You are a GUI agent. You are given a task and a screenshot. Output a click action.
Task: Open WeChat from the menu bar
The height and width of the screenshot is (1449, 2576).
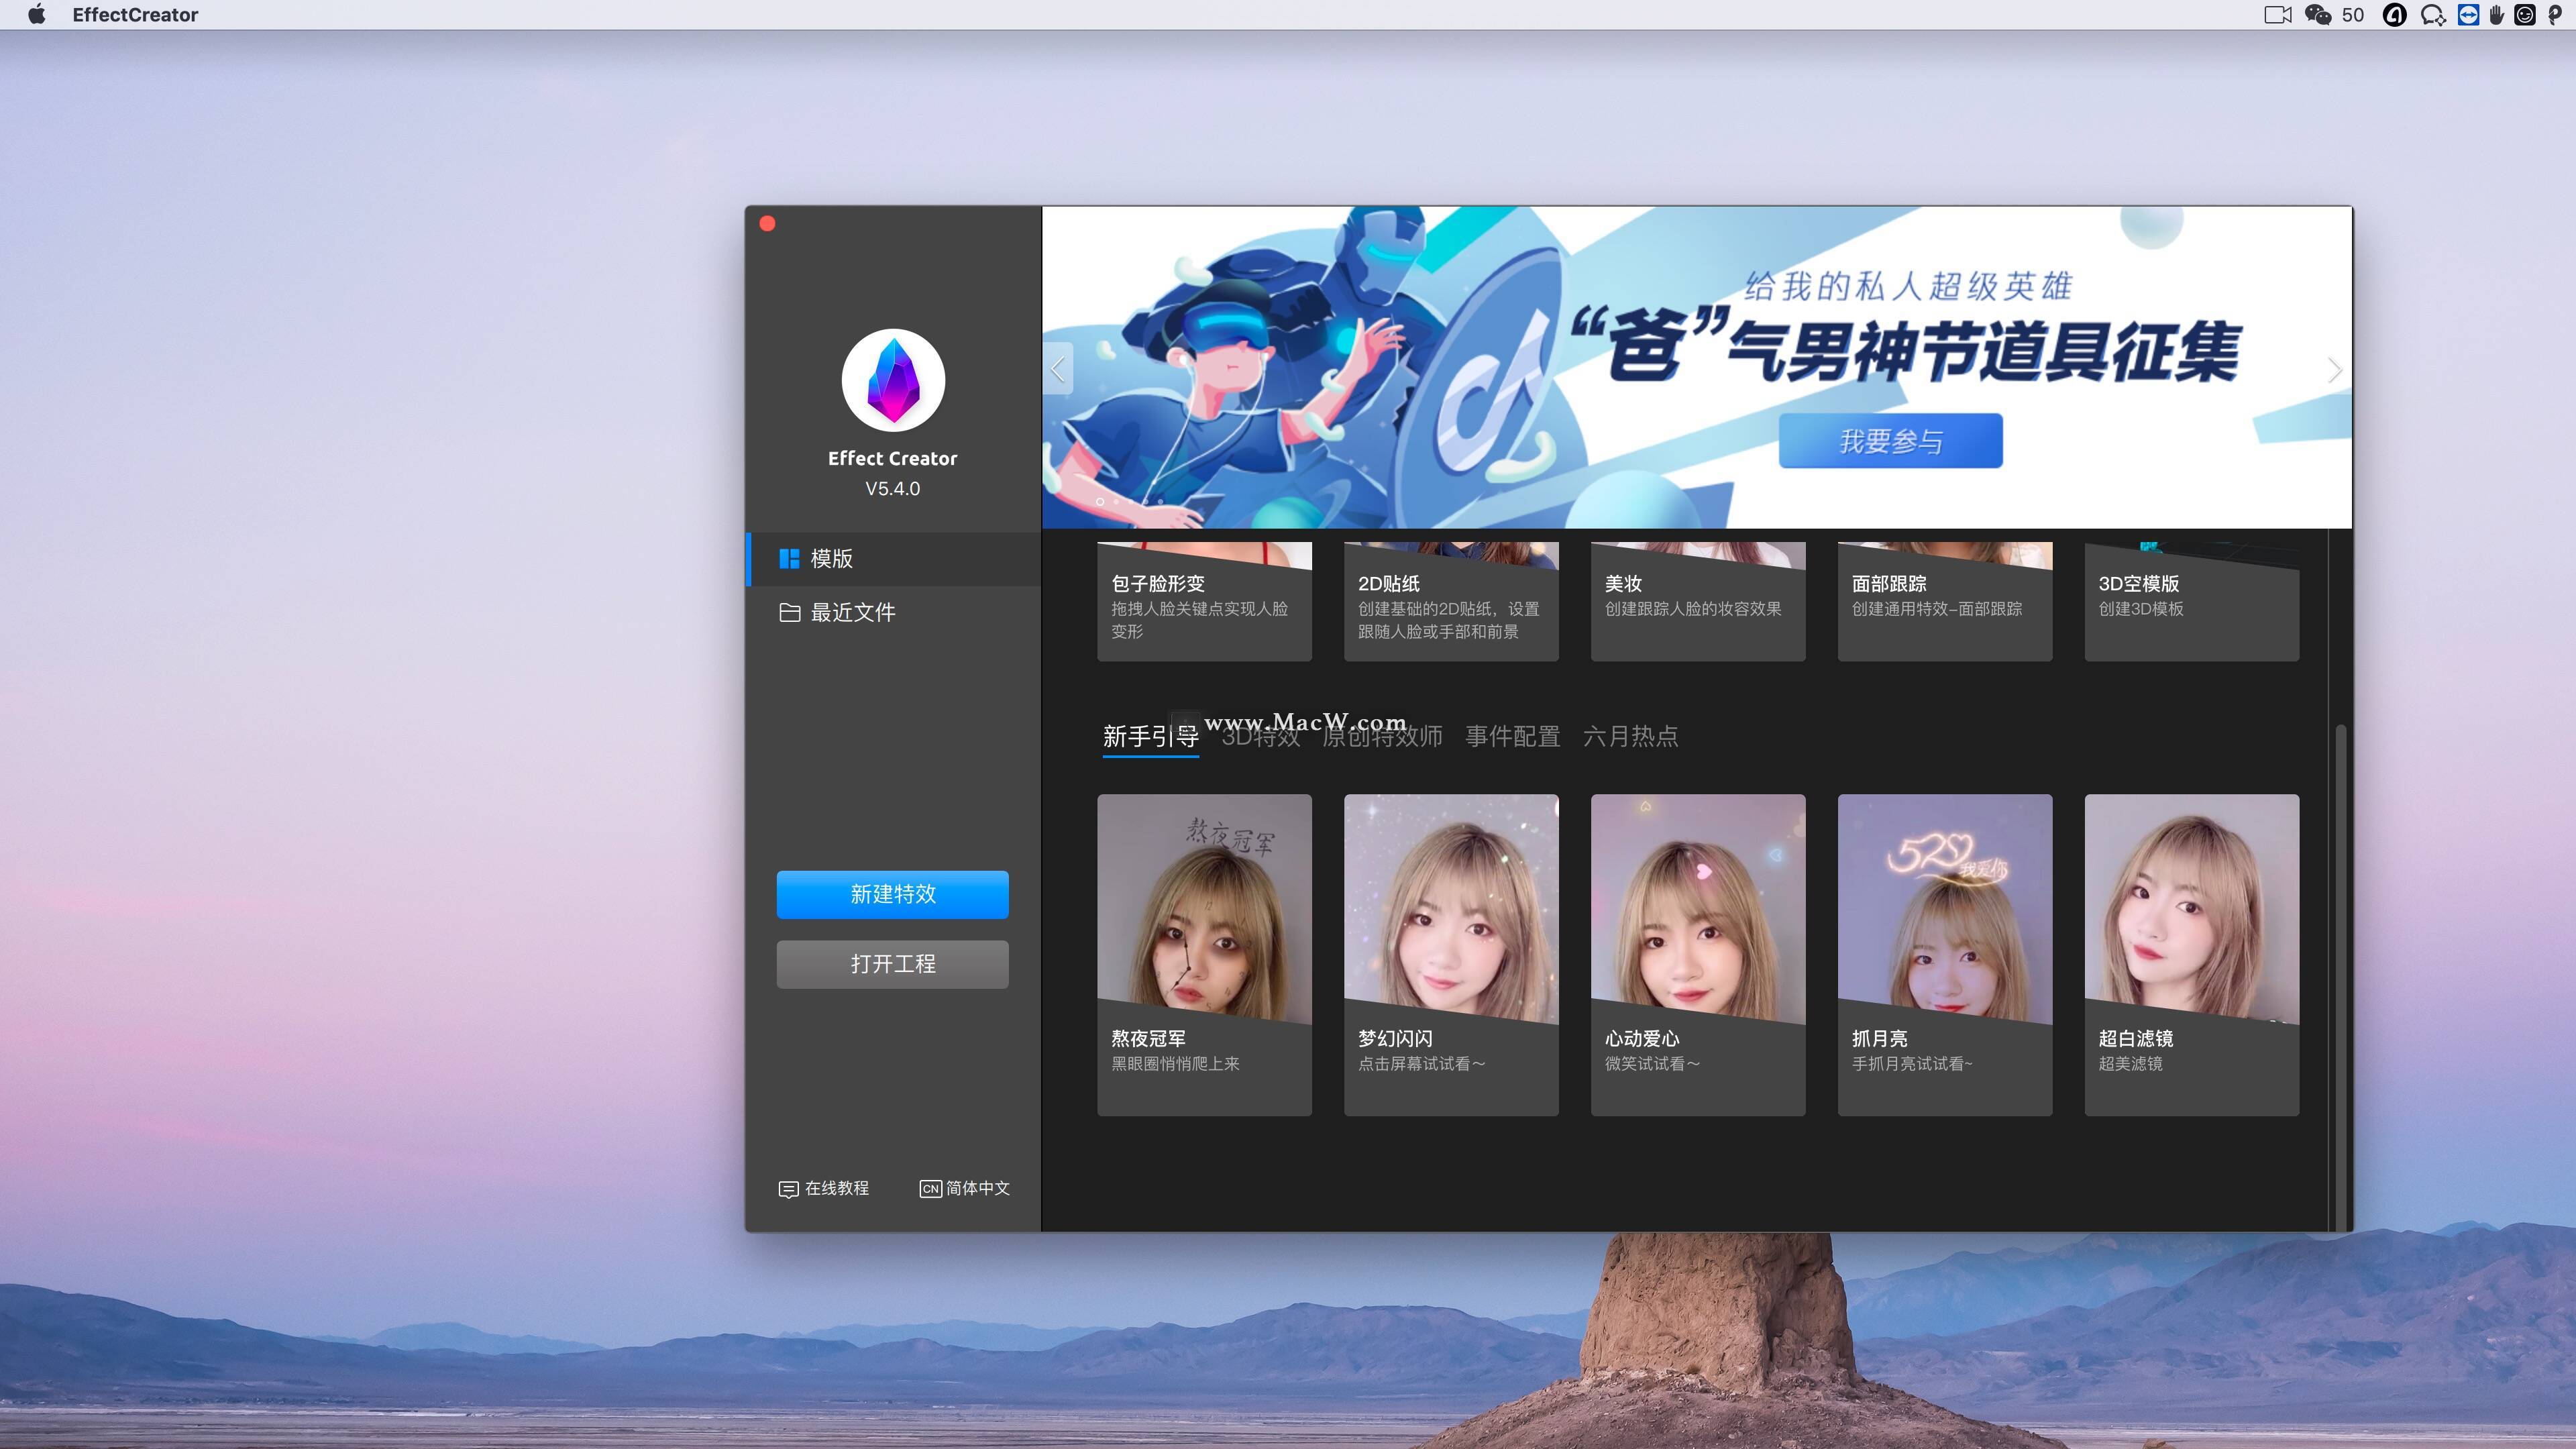tap(2318, 14)
